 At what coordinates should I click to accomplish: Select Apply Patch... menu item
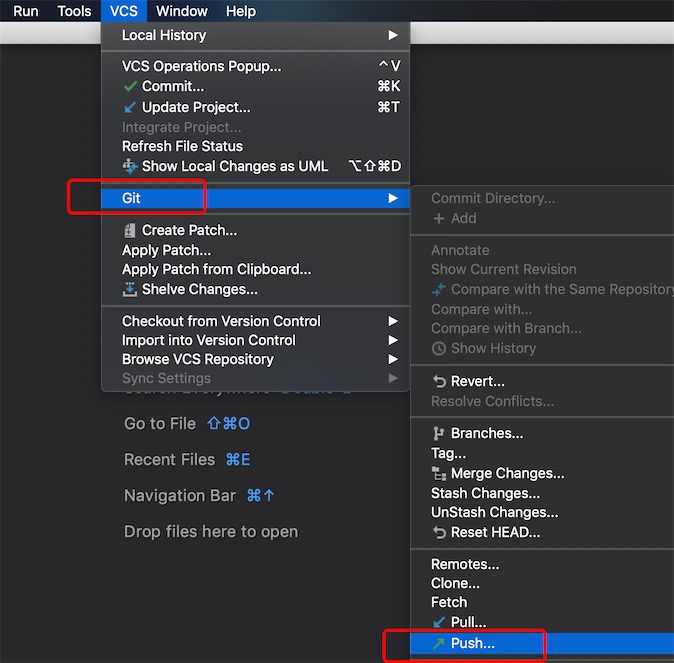[255, 250]
